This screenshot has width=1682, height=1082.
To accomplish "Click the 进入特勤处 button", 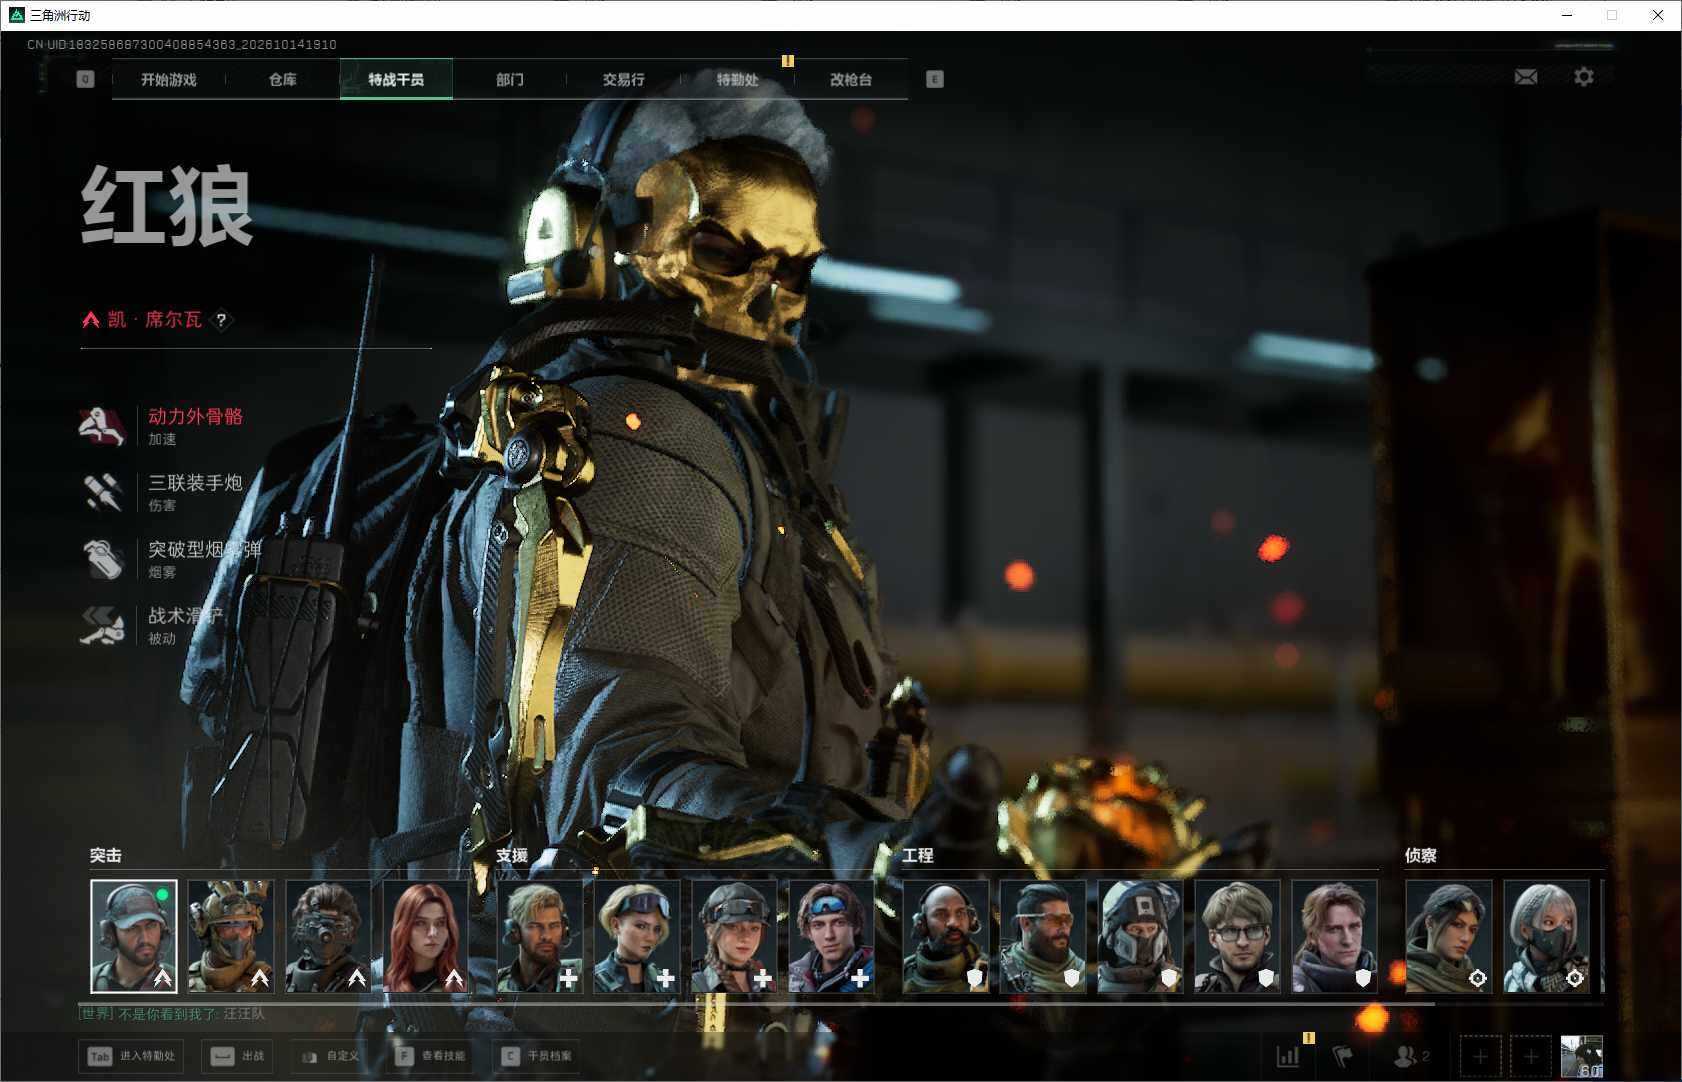I will [132, 1056].
